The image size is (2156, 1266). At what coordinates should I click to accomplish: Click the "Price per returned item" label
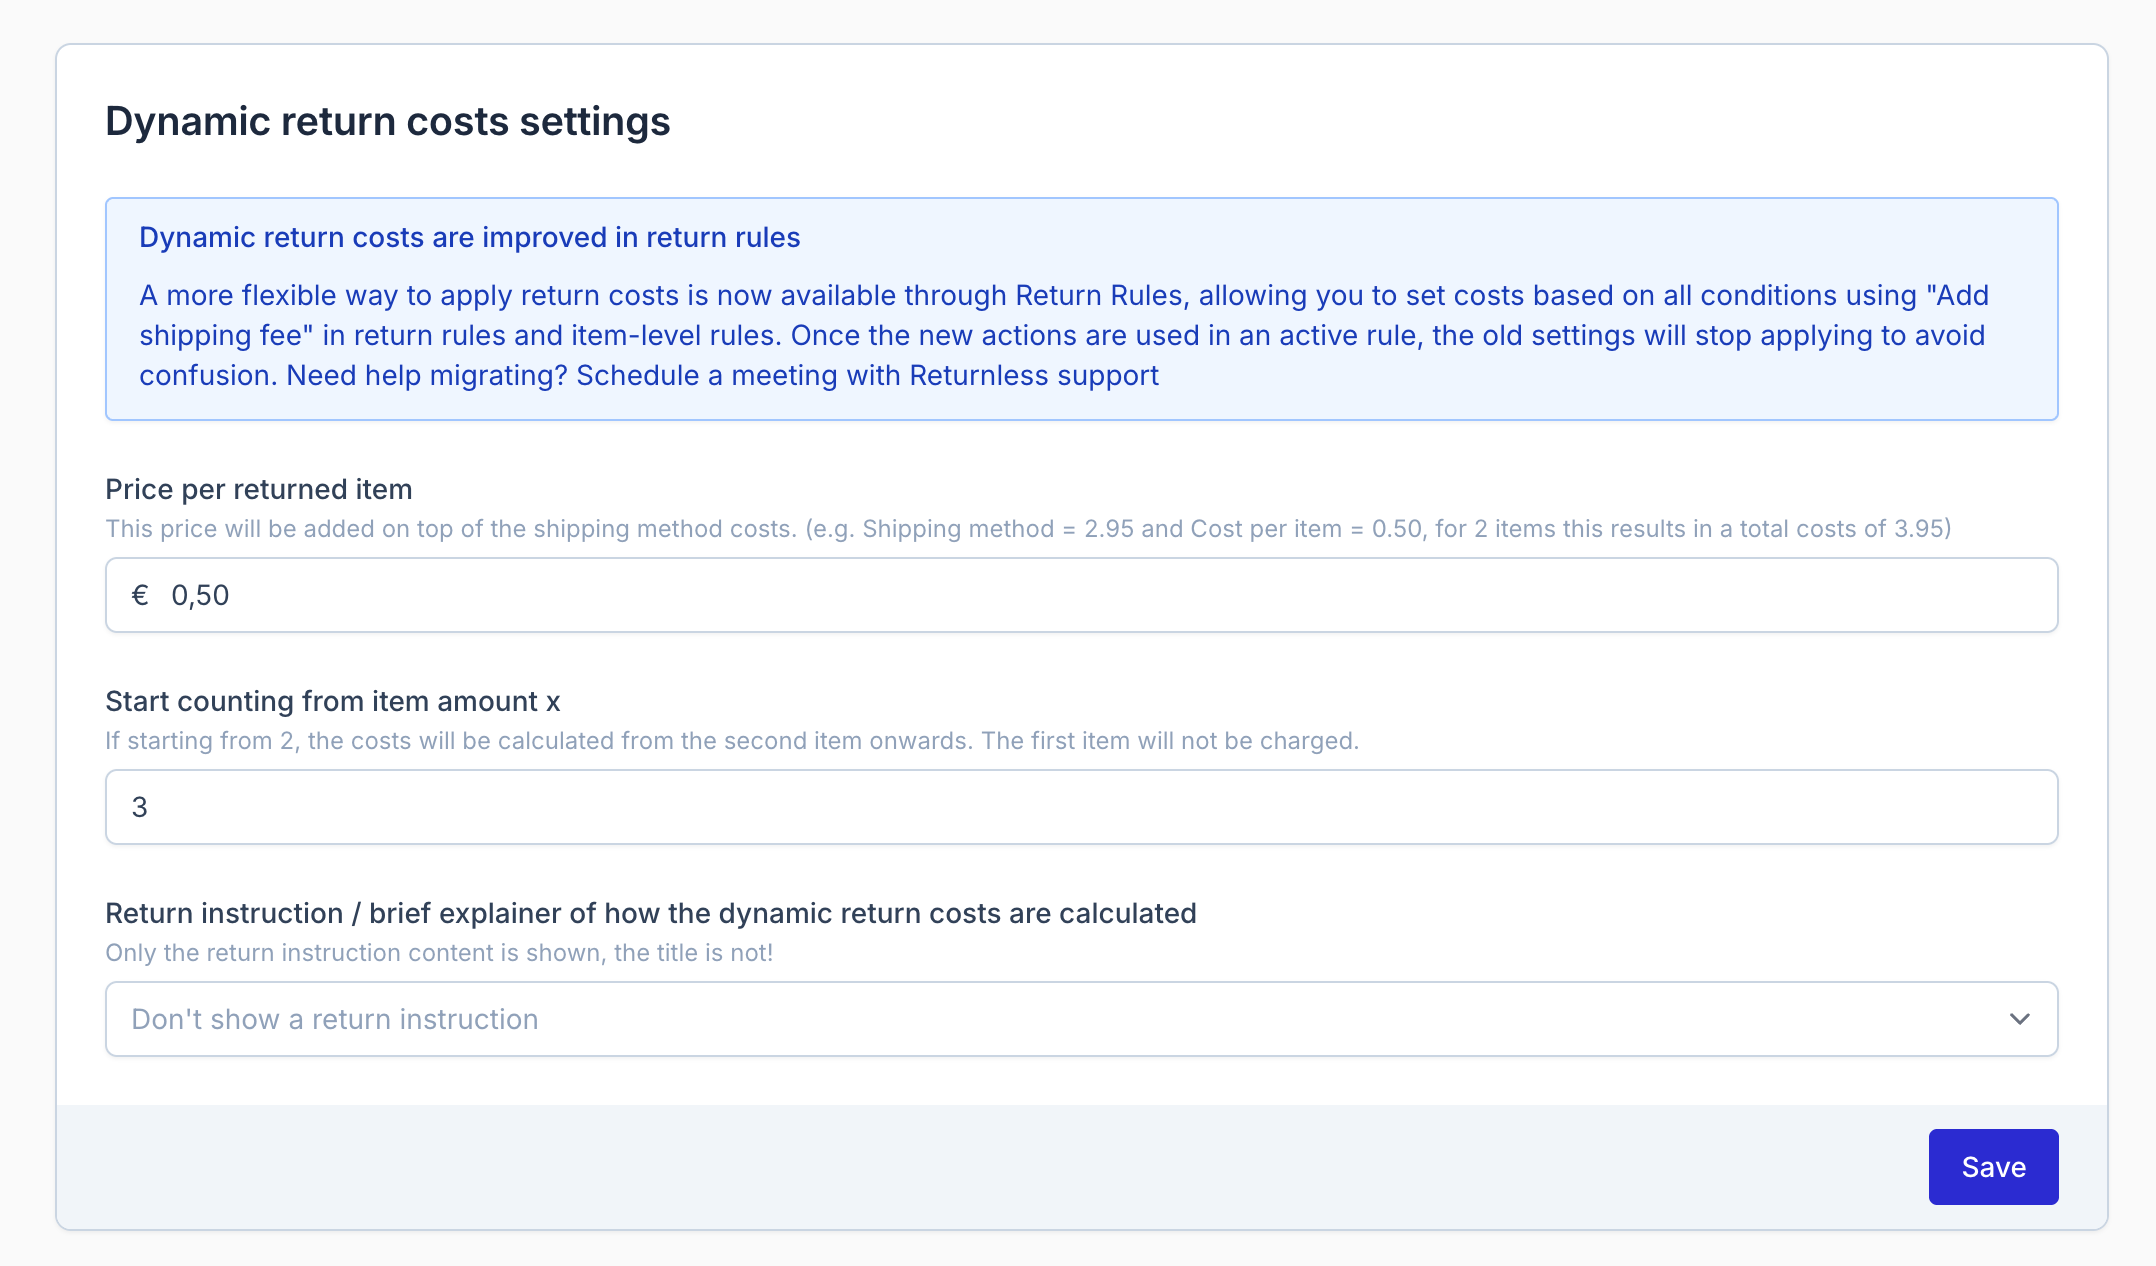coord(258,489)
